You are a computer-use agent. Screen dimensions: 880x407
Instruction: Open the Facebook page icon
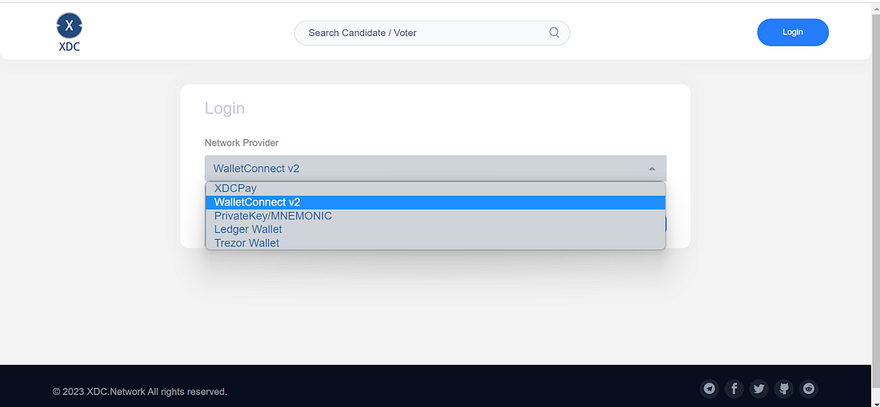(734, 389)
